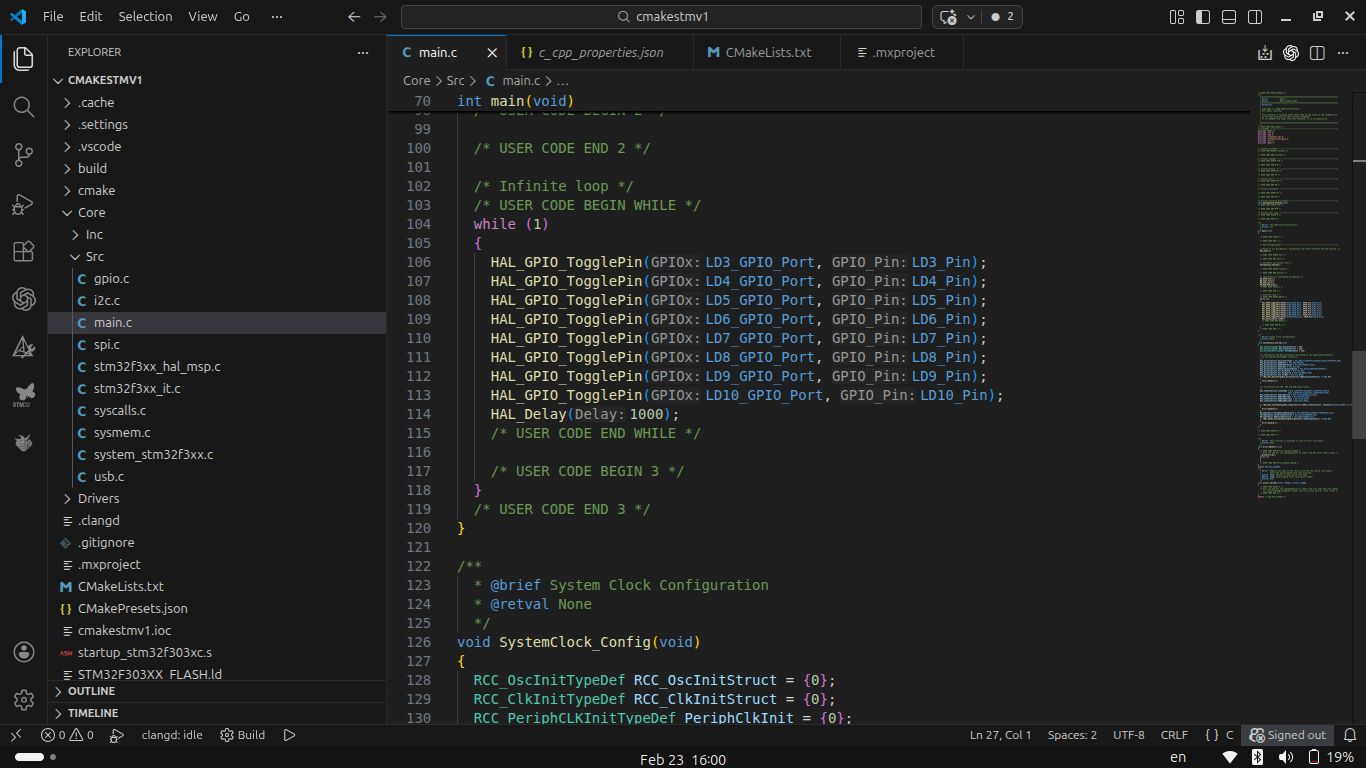Open the STM32 extension panel

(23, 395)
